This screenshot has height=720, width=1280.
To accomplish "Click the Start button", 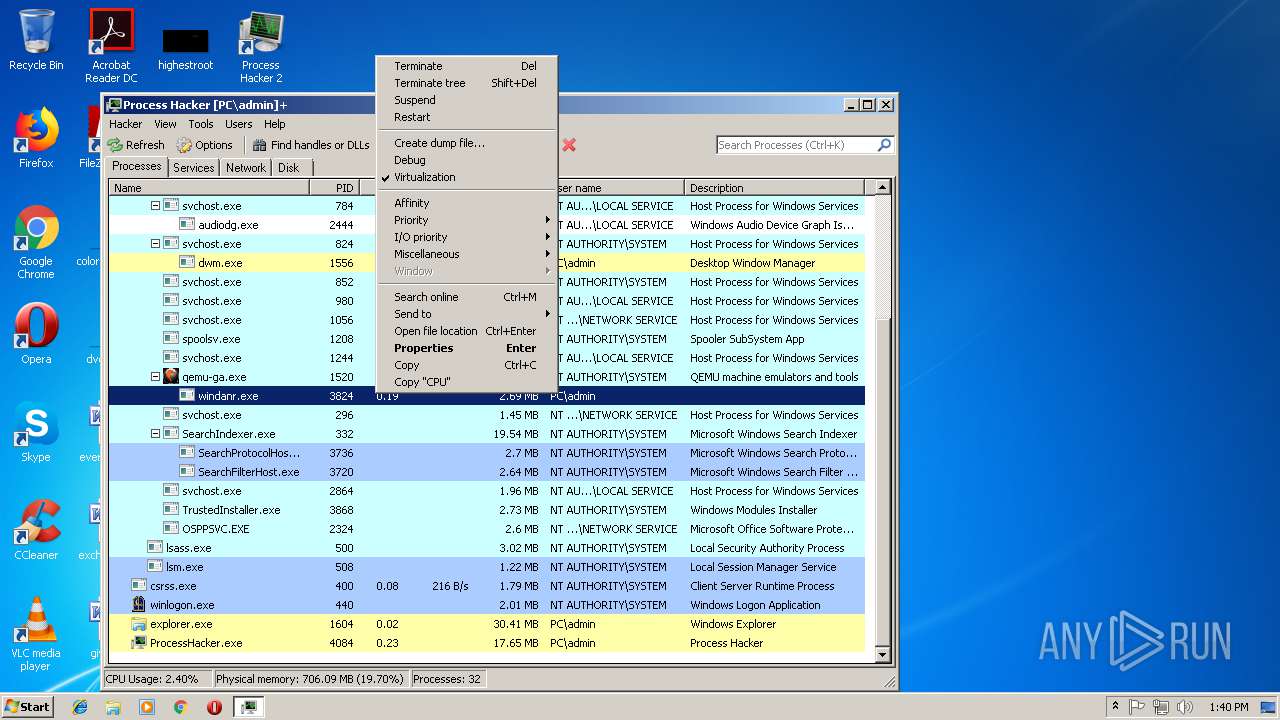I will click(x=28, y=707).
